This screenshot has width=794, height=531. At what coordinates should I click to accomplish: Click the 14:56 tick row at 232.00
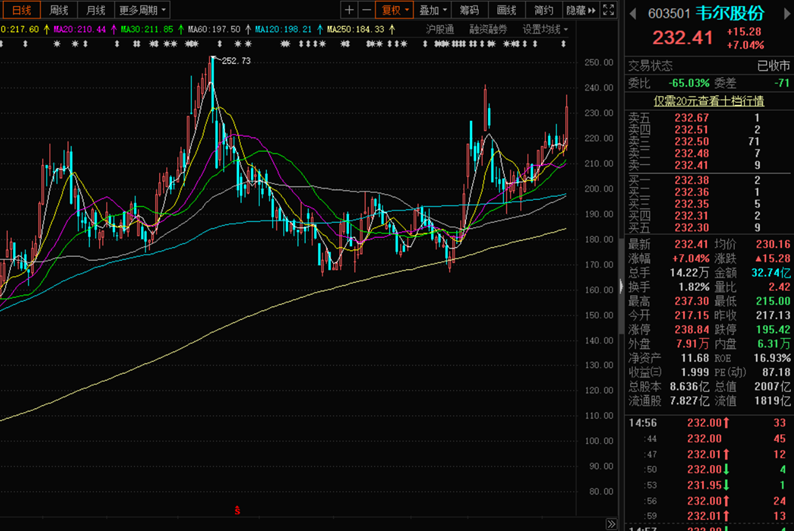709,423
